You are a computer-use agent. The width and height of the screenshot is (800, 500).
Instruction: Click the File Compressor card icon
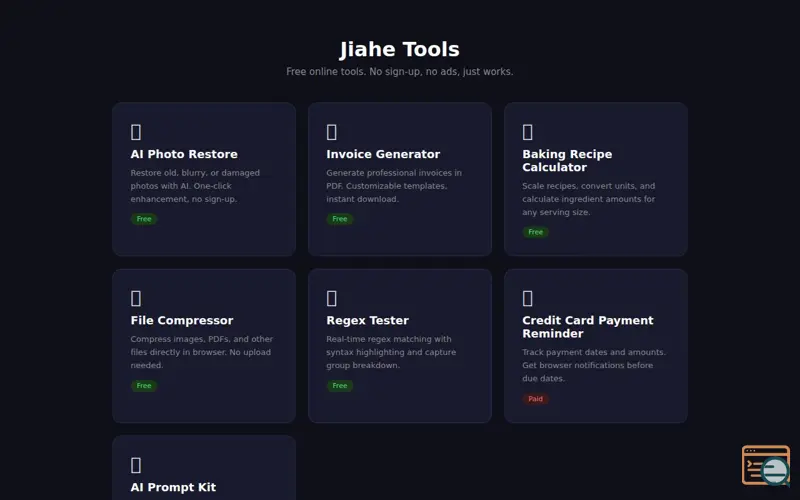click(136, 298)
